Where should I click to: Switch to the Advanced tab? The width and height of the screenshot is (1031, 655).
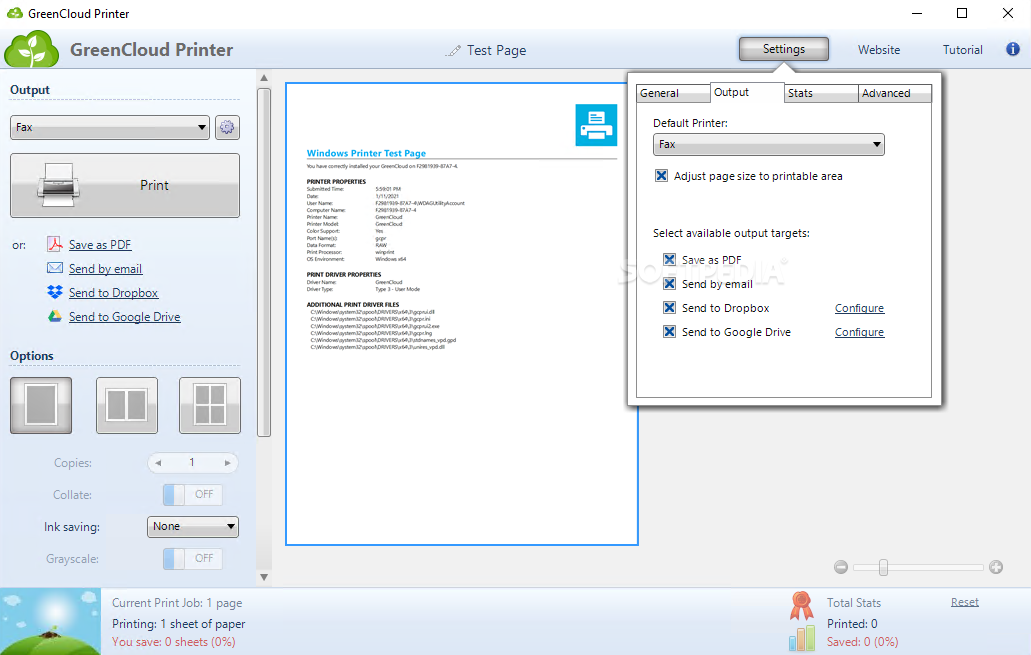click(895, 93)
